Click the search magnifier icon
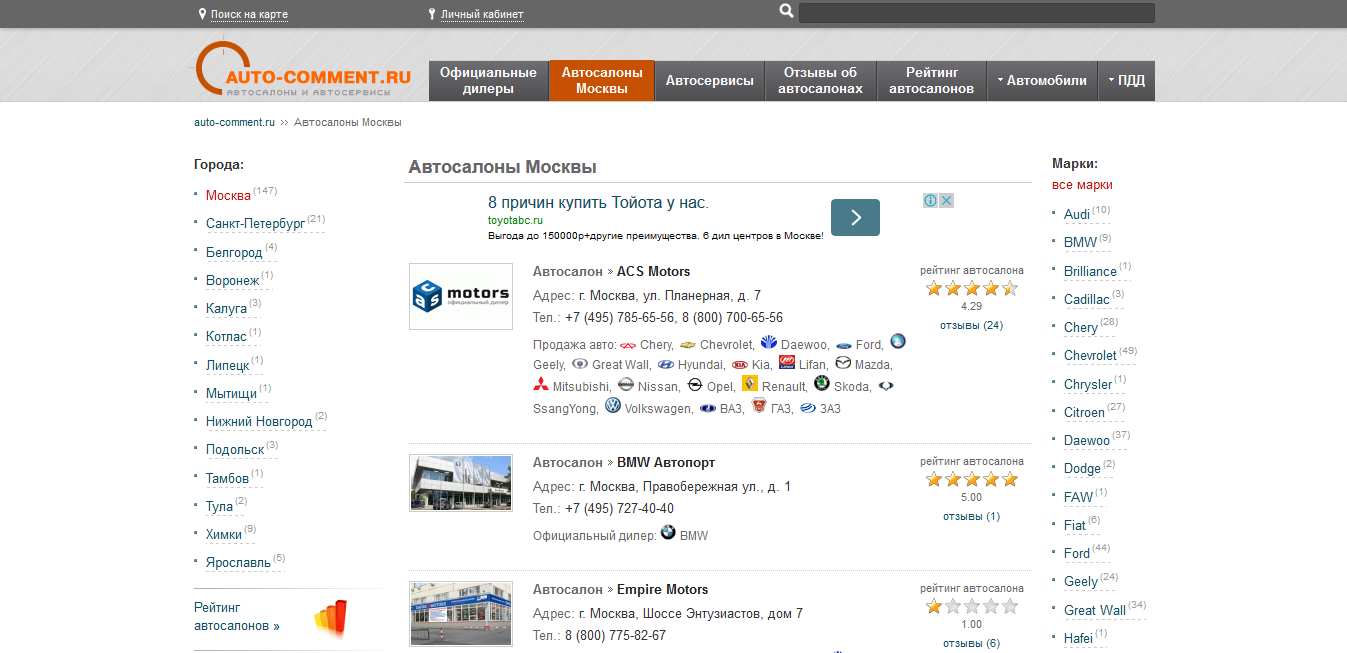 pyautogui.click(x=786, y=11)
